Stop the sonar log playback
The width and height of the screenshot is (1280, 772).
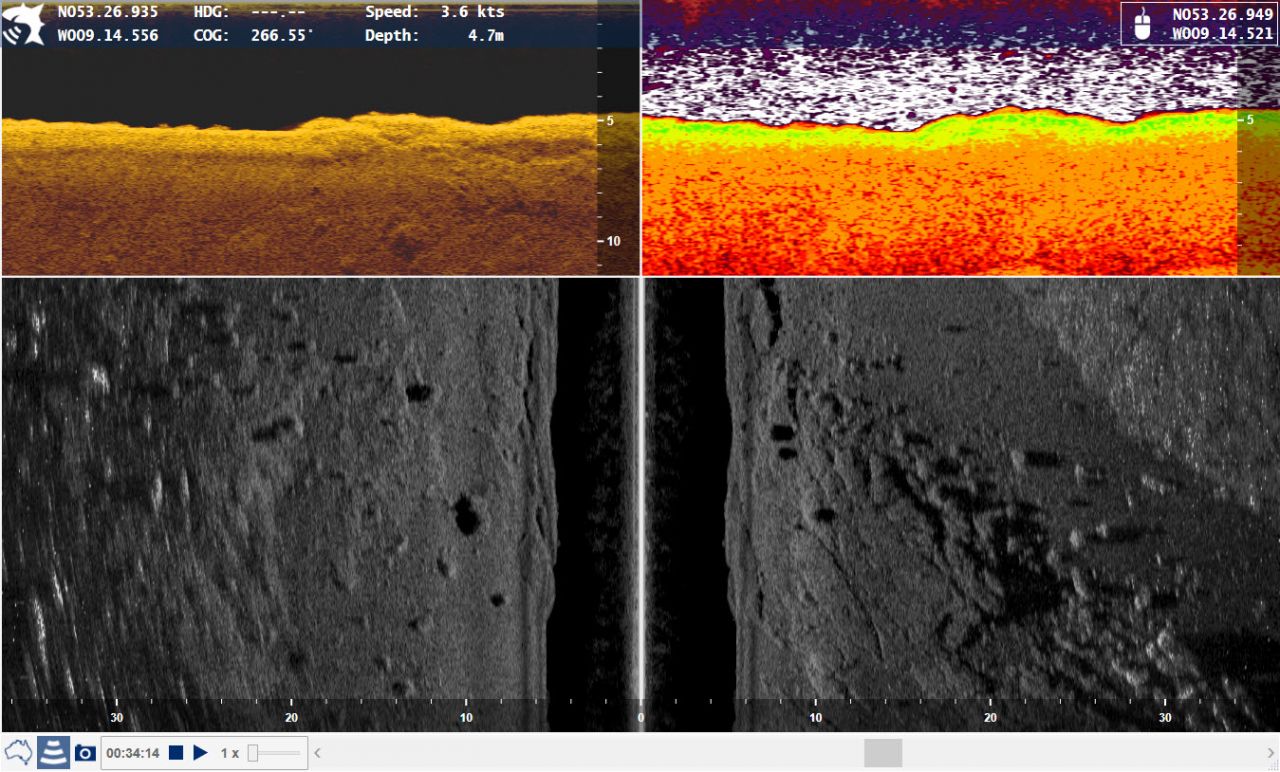(x=176, y=752)
